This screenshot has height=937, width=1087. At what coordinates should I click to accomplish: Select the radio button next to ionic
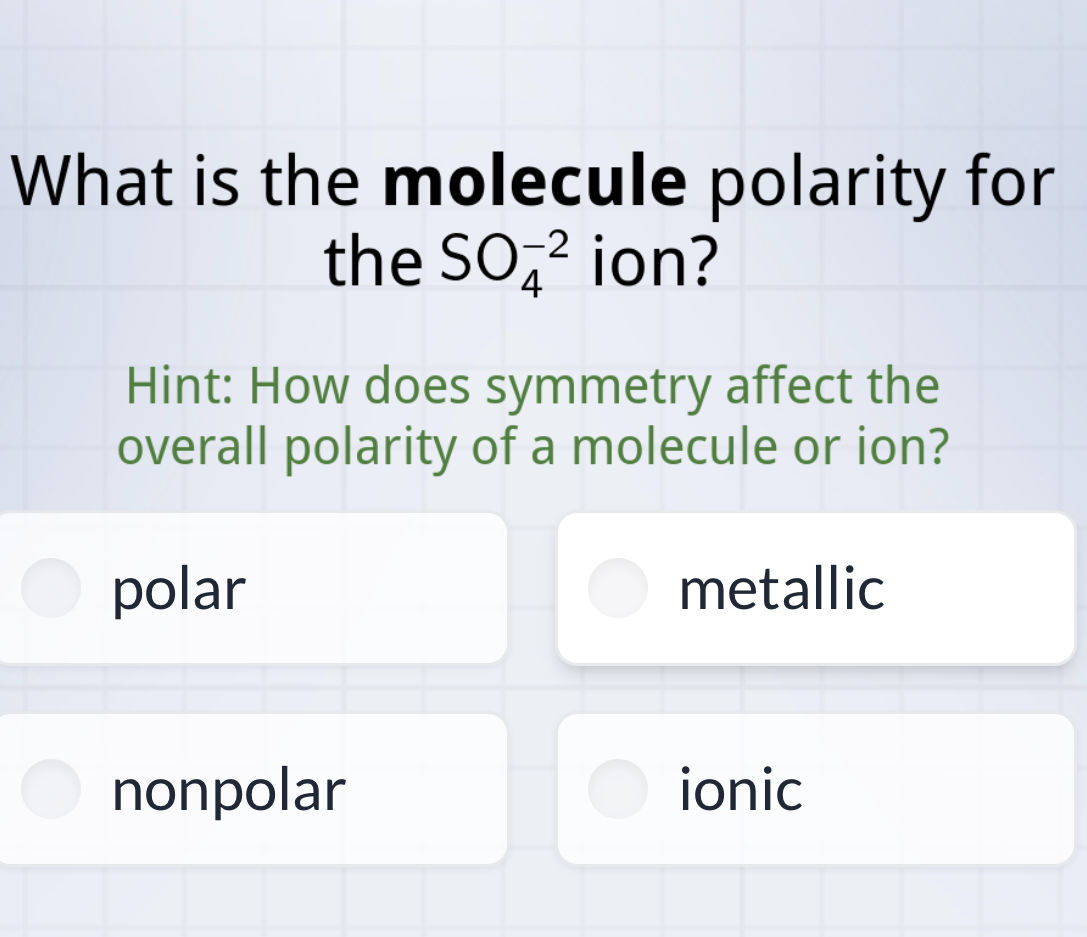coord(618,789)
